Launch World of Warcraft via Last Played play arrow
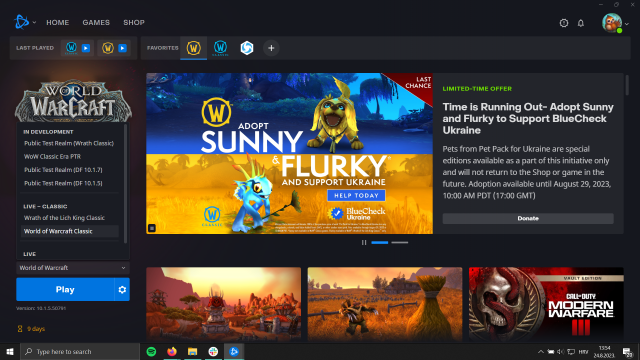 (x=122, y=48)
